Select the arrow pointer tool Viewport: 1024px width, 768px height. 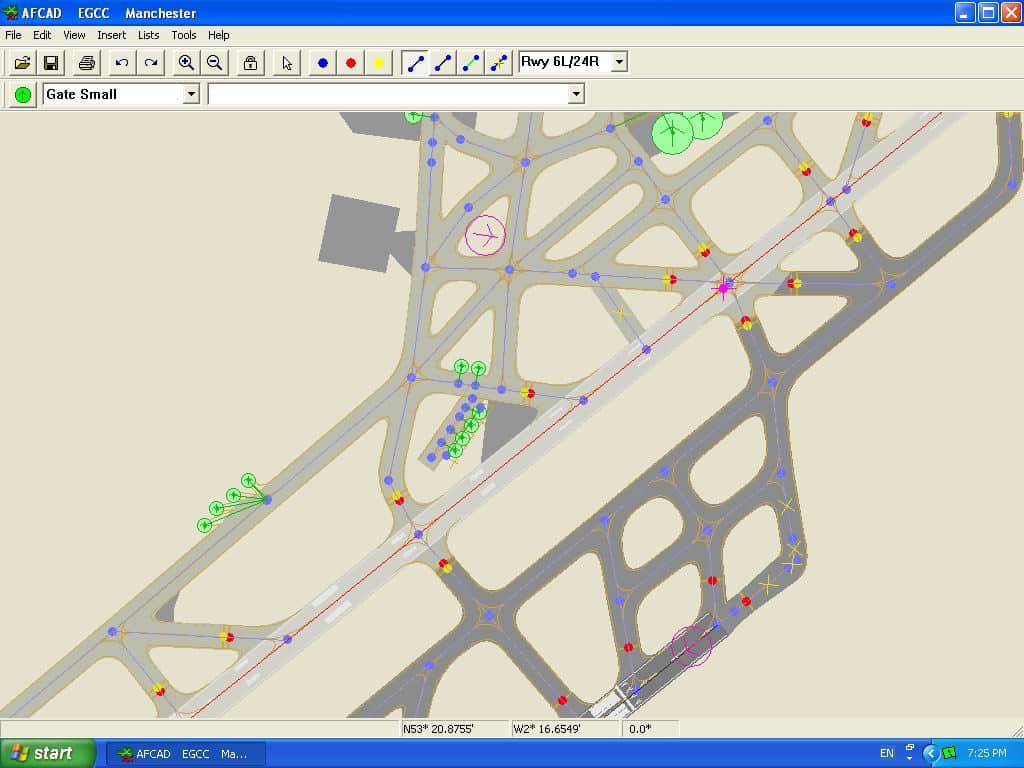(287, 63)
